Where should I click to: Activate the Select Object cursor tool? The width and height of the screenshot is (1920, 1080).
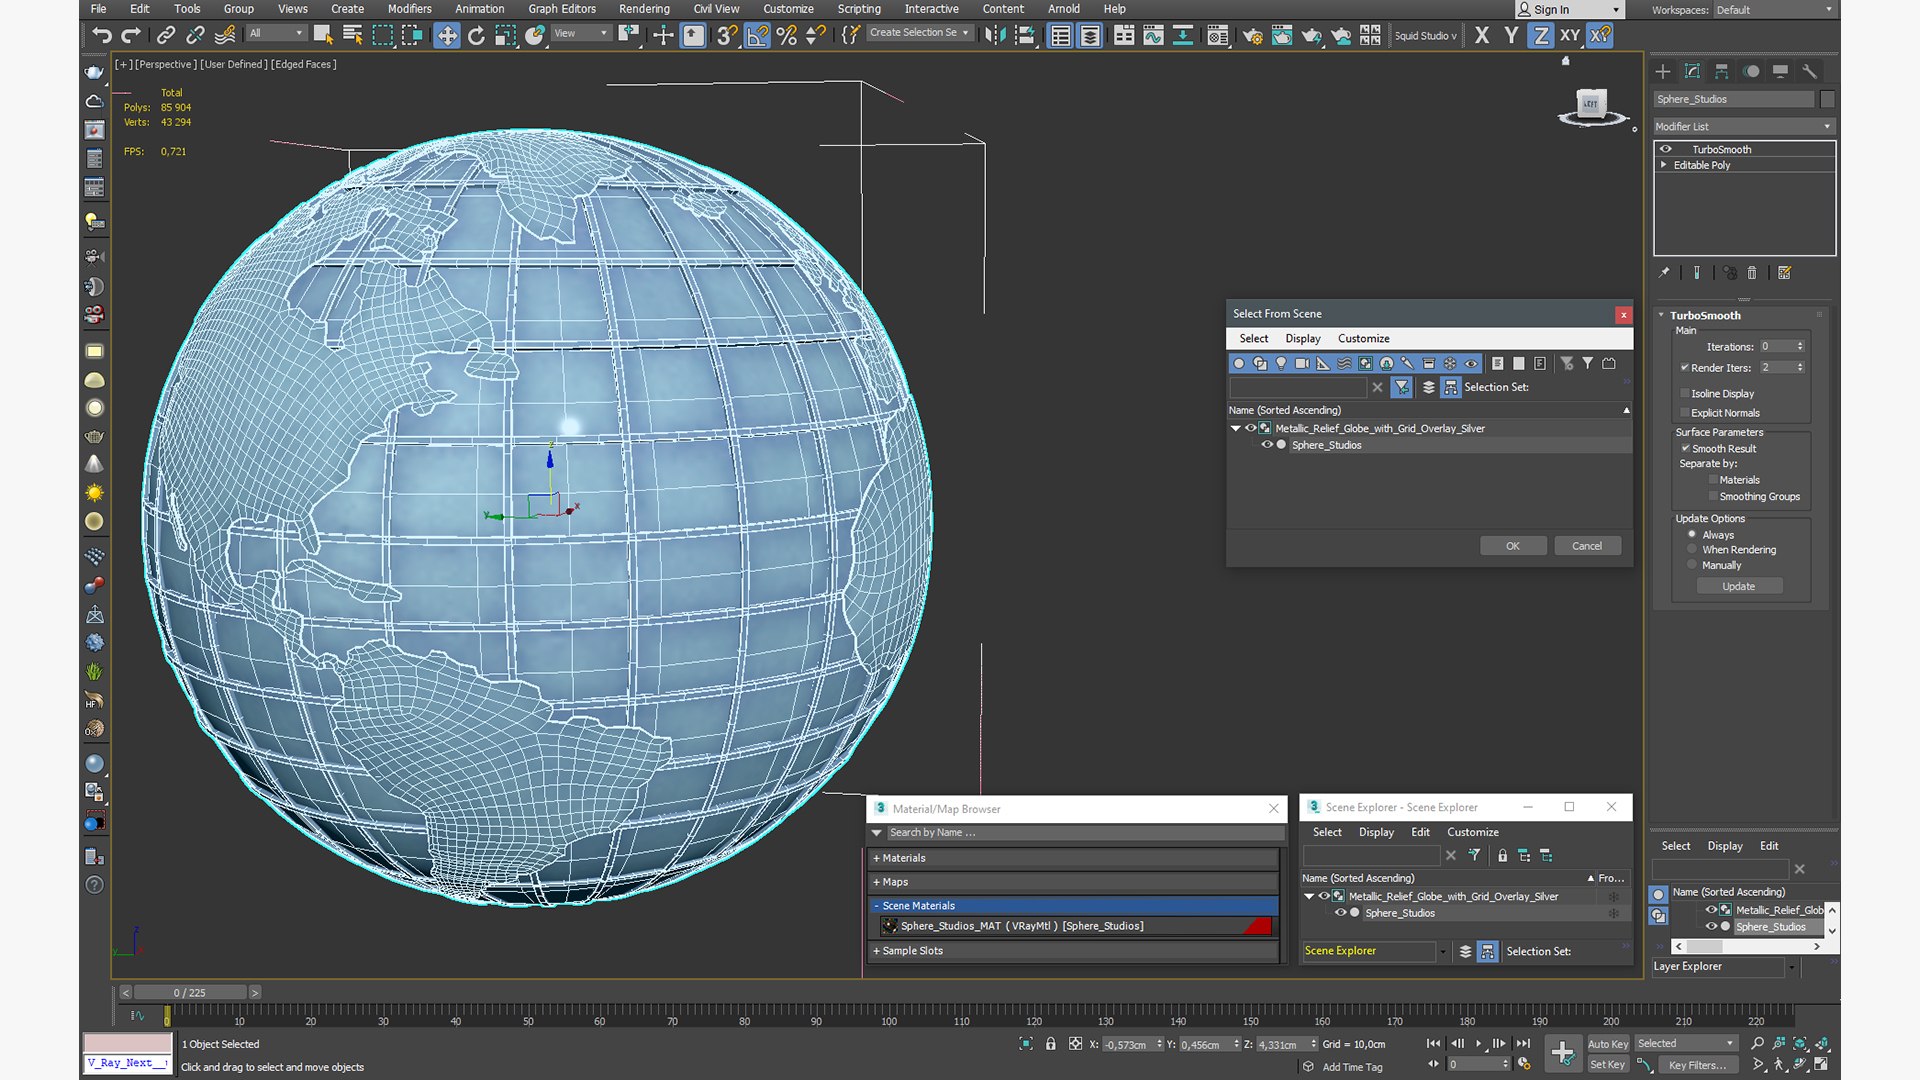(x=323, y=36)
